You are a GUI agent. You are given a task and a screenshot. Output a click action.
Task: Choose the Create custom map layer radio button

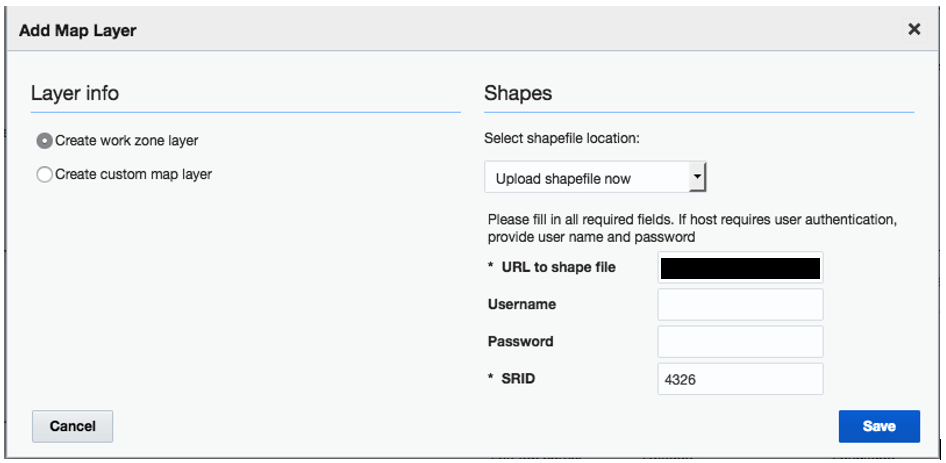tap(44, 175)
